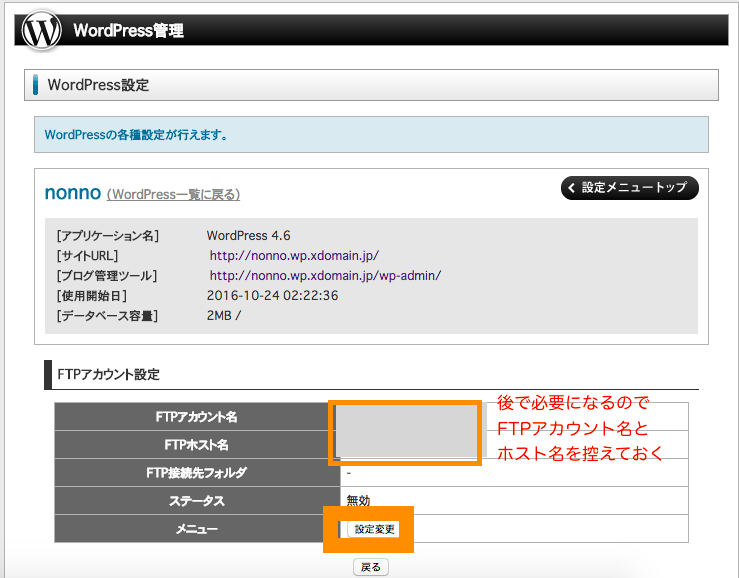
Task: Select the start date 2016-10-24 02:22:36
Action: point(272,296)
